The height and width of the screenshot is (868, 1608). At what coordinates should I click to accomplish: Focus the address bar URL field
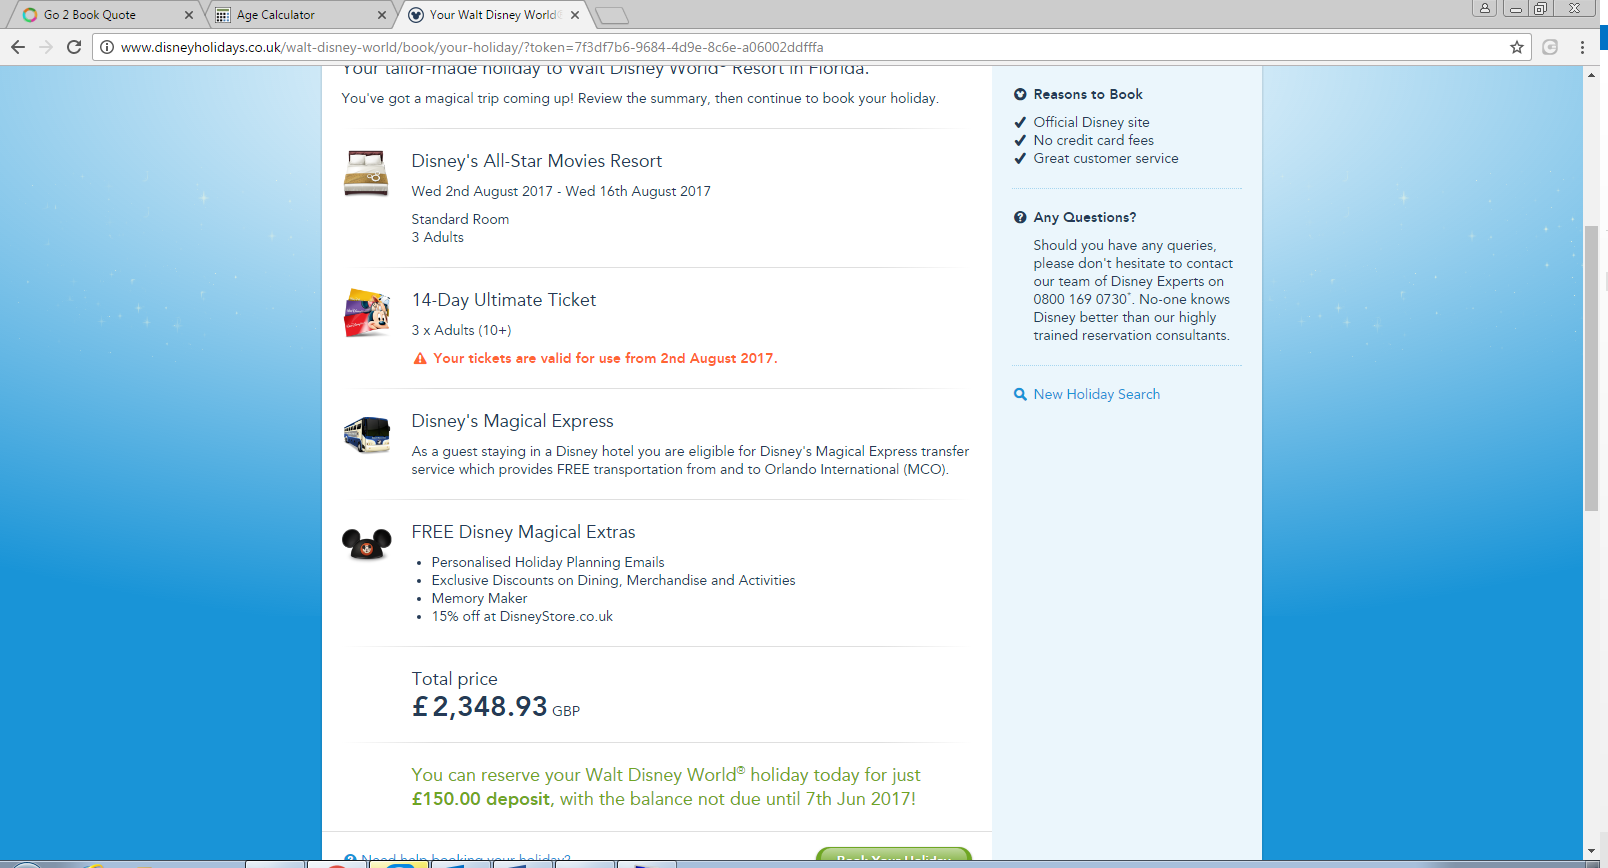pos(810,47)
